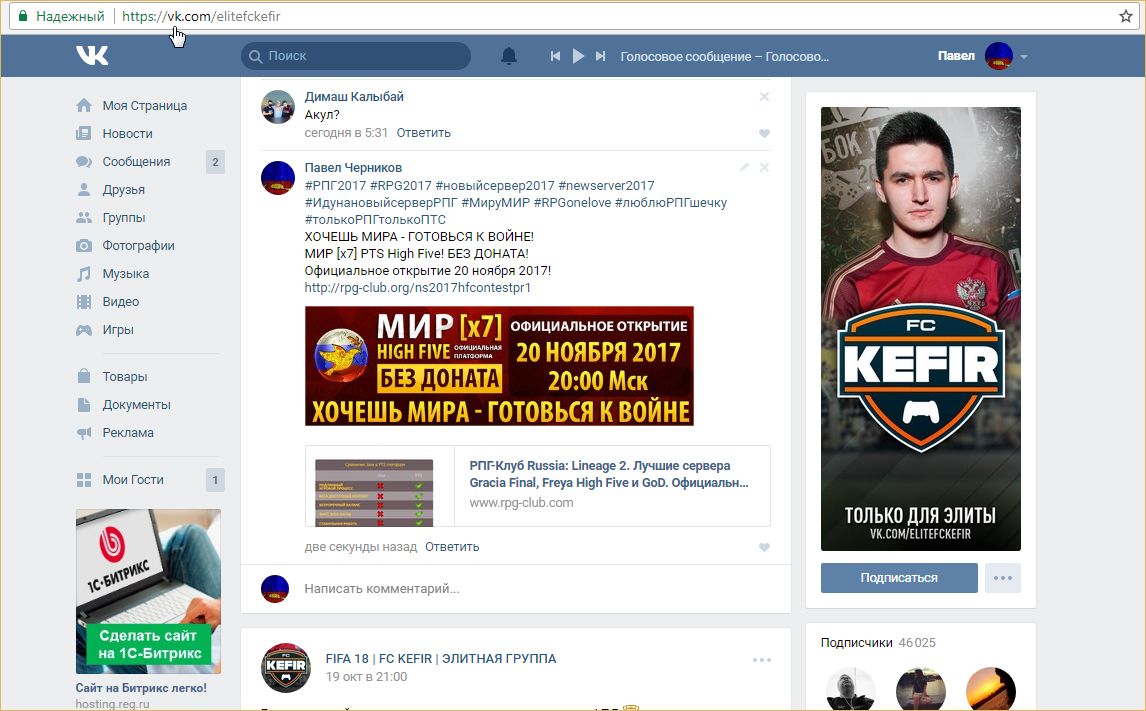Screen dimensions: 1146x711
Task: Delete Димаш Калыбай's comment
Action: (764, 97)
